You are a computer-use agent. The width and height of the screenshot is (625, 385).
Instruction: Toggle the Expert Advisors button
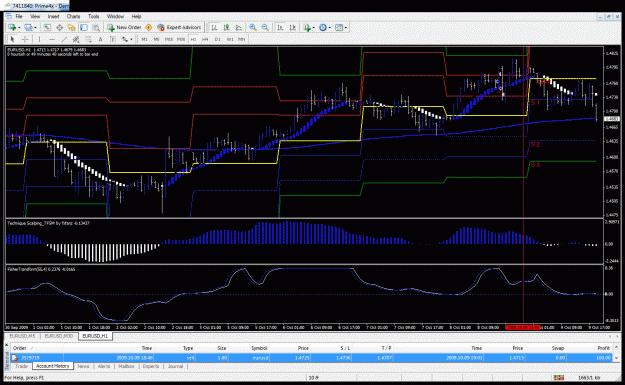179,28
